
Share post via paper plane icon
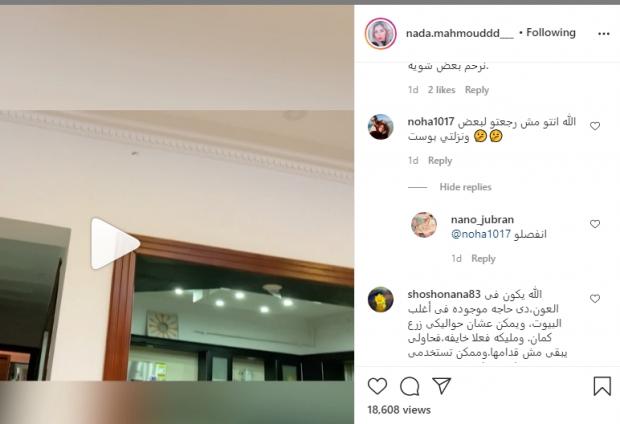pos(441,386)
